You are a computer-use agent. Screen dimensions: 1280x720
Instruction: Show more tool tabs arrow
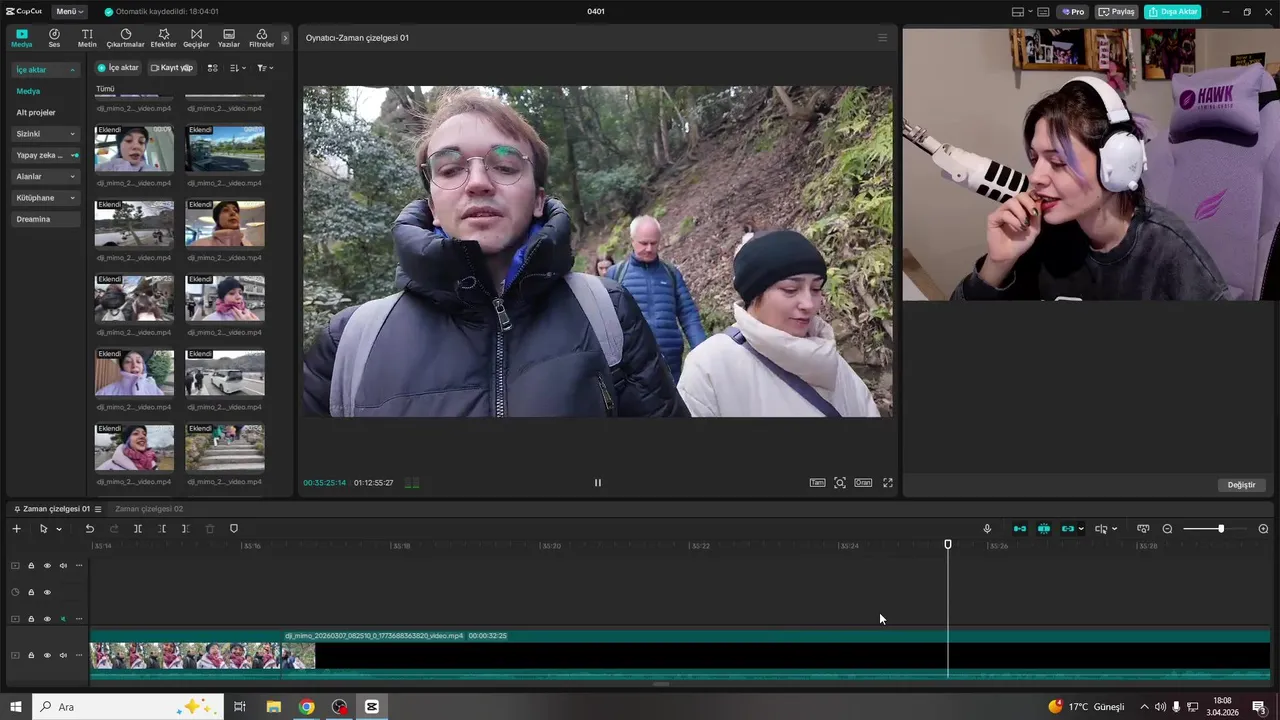tap(285, 38)
